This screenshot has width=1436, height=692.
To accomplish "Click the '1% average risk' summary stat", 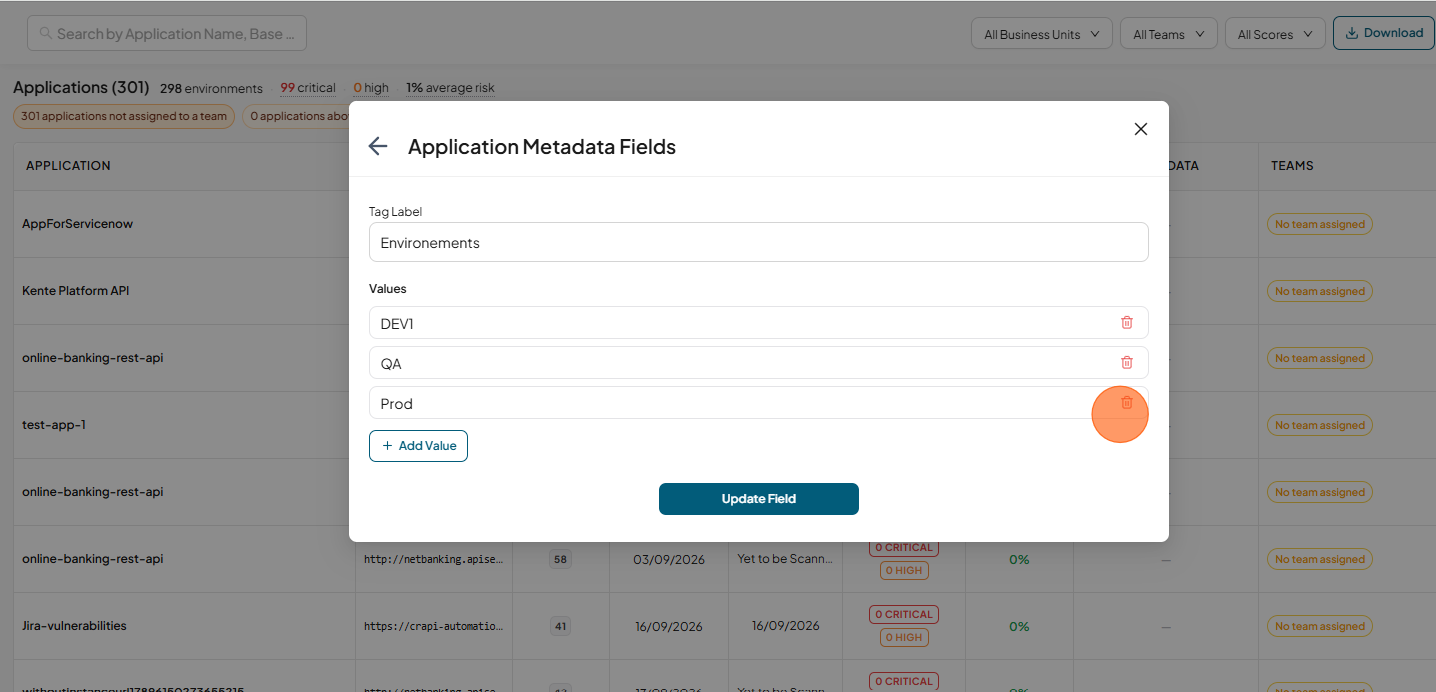I will (450, 88).
